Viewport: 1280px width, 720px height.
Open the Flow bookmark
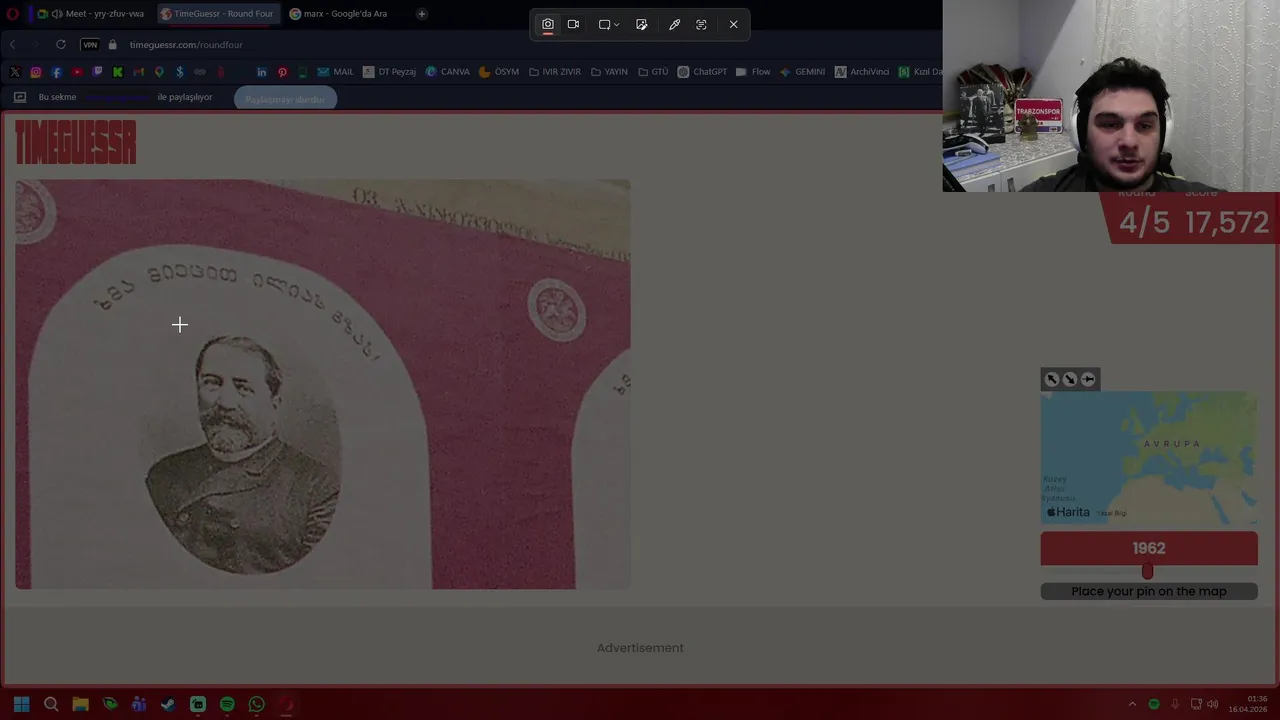click(x=753, y=72)
